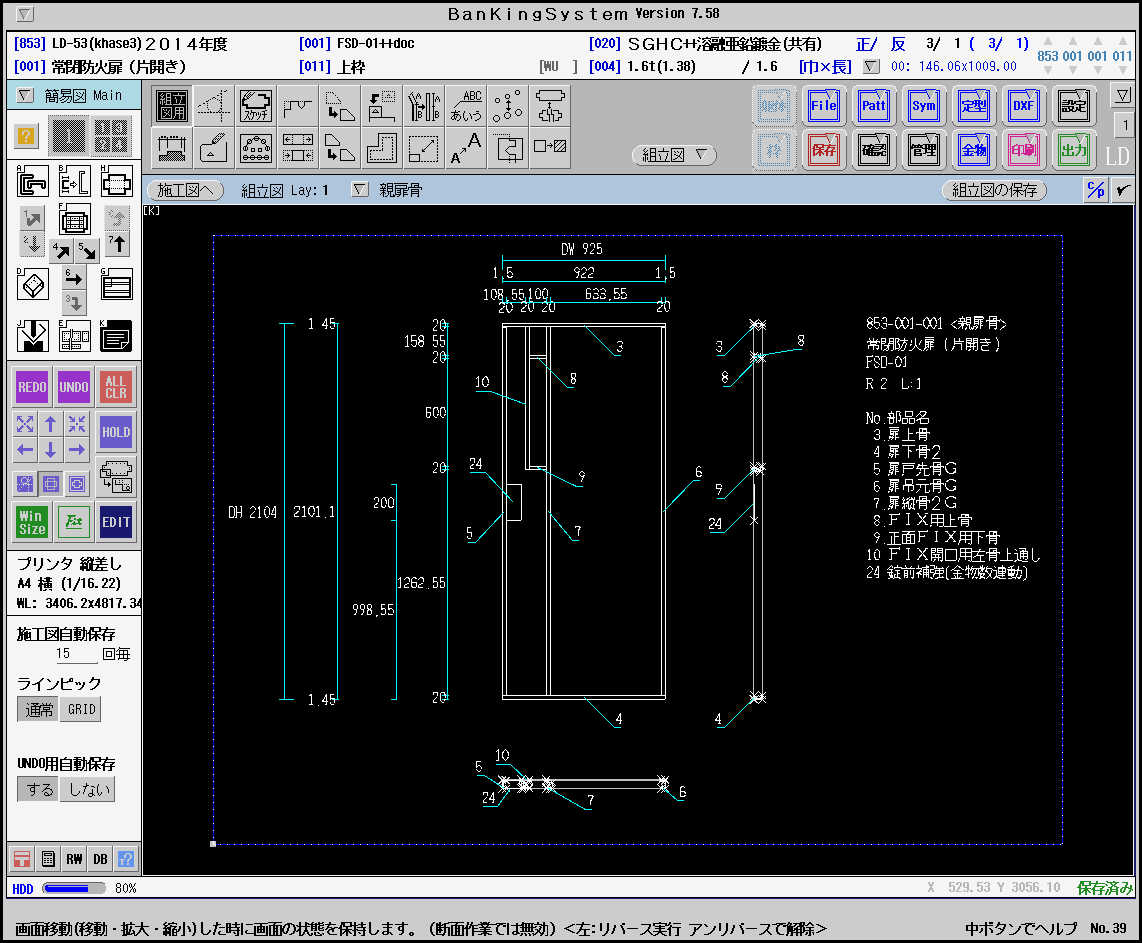Open the 巾×長 dropdown arrow

point(870,67)
